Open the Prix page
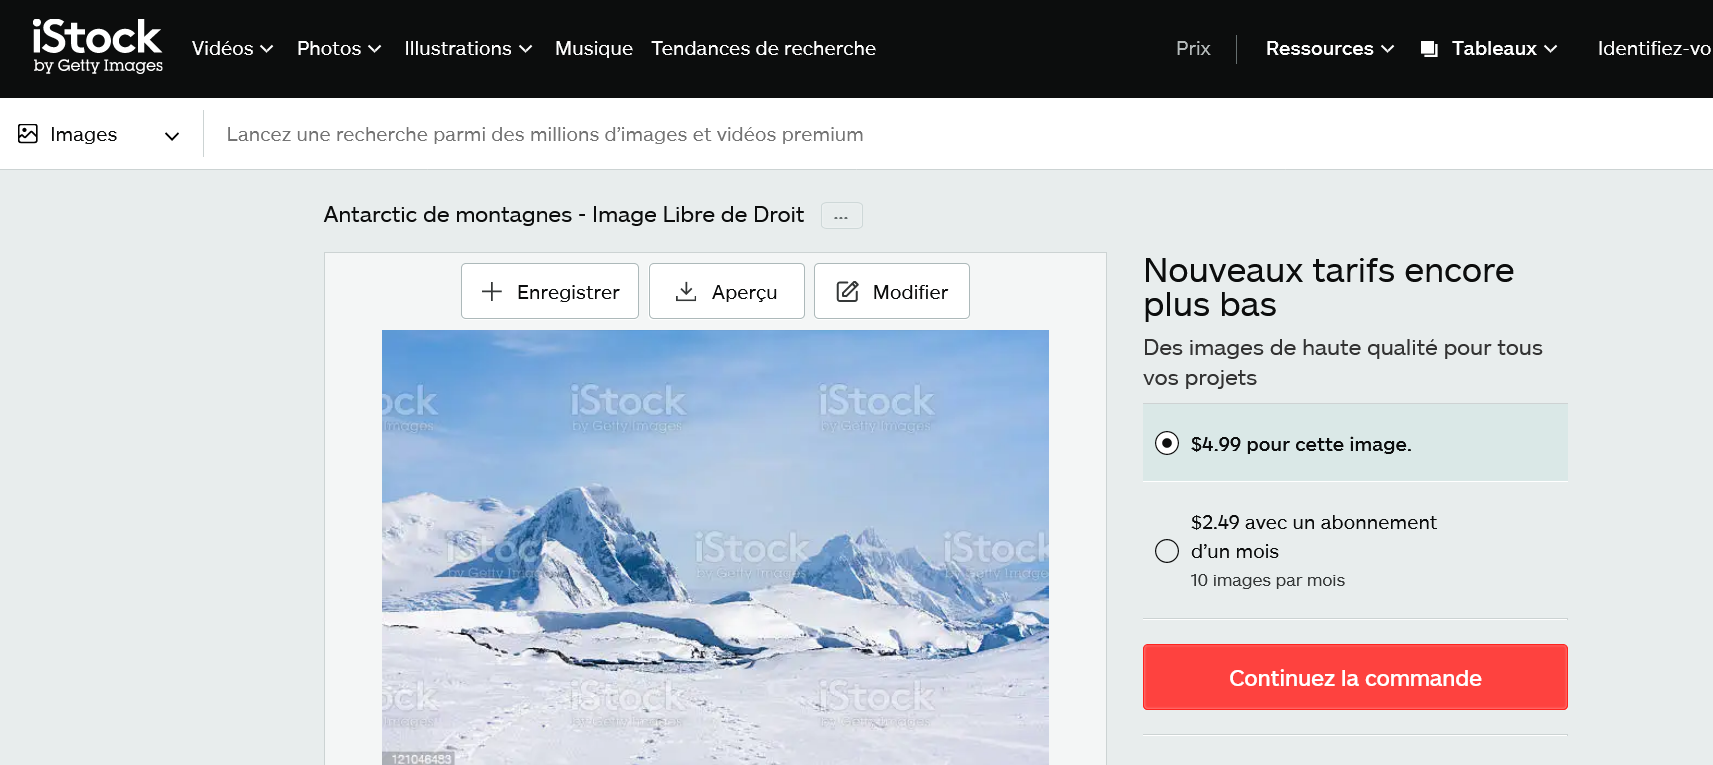 1193,48
